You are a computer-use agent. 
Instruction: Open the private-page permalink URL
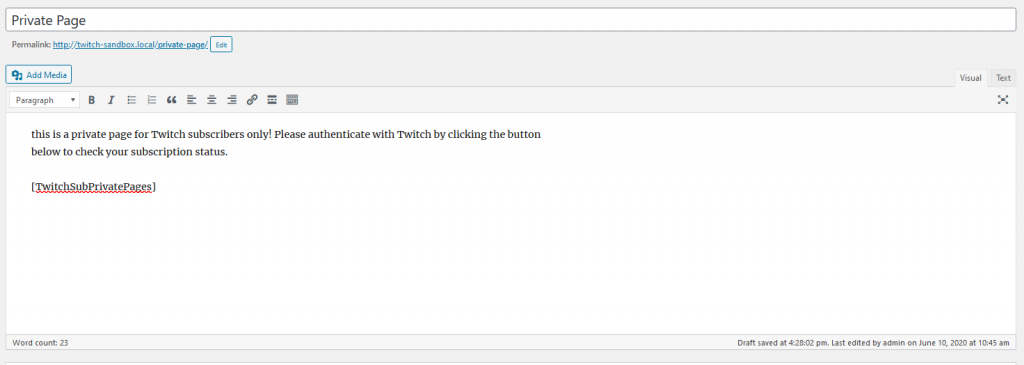tap(131, 44)
